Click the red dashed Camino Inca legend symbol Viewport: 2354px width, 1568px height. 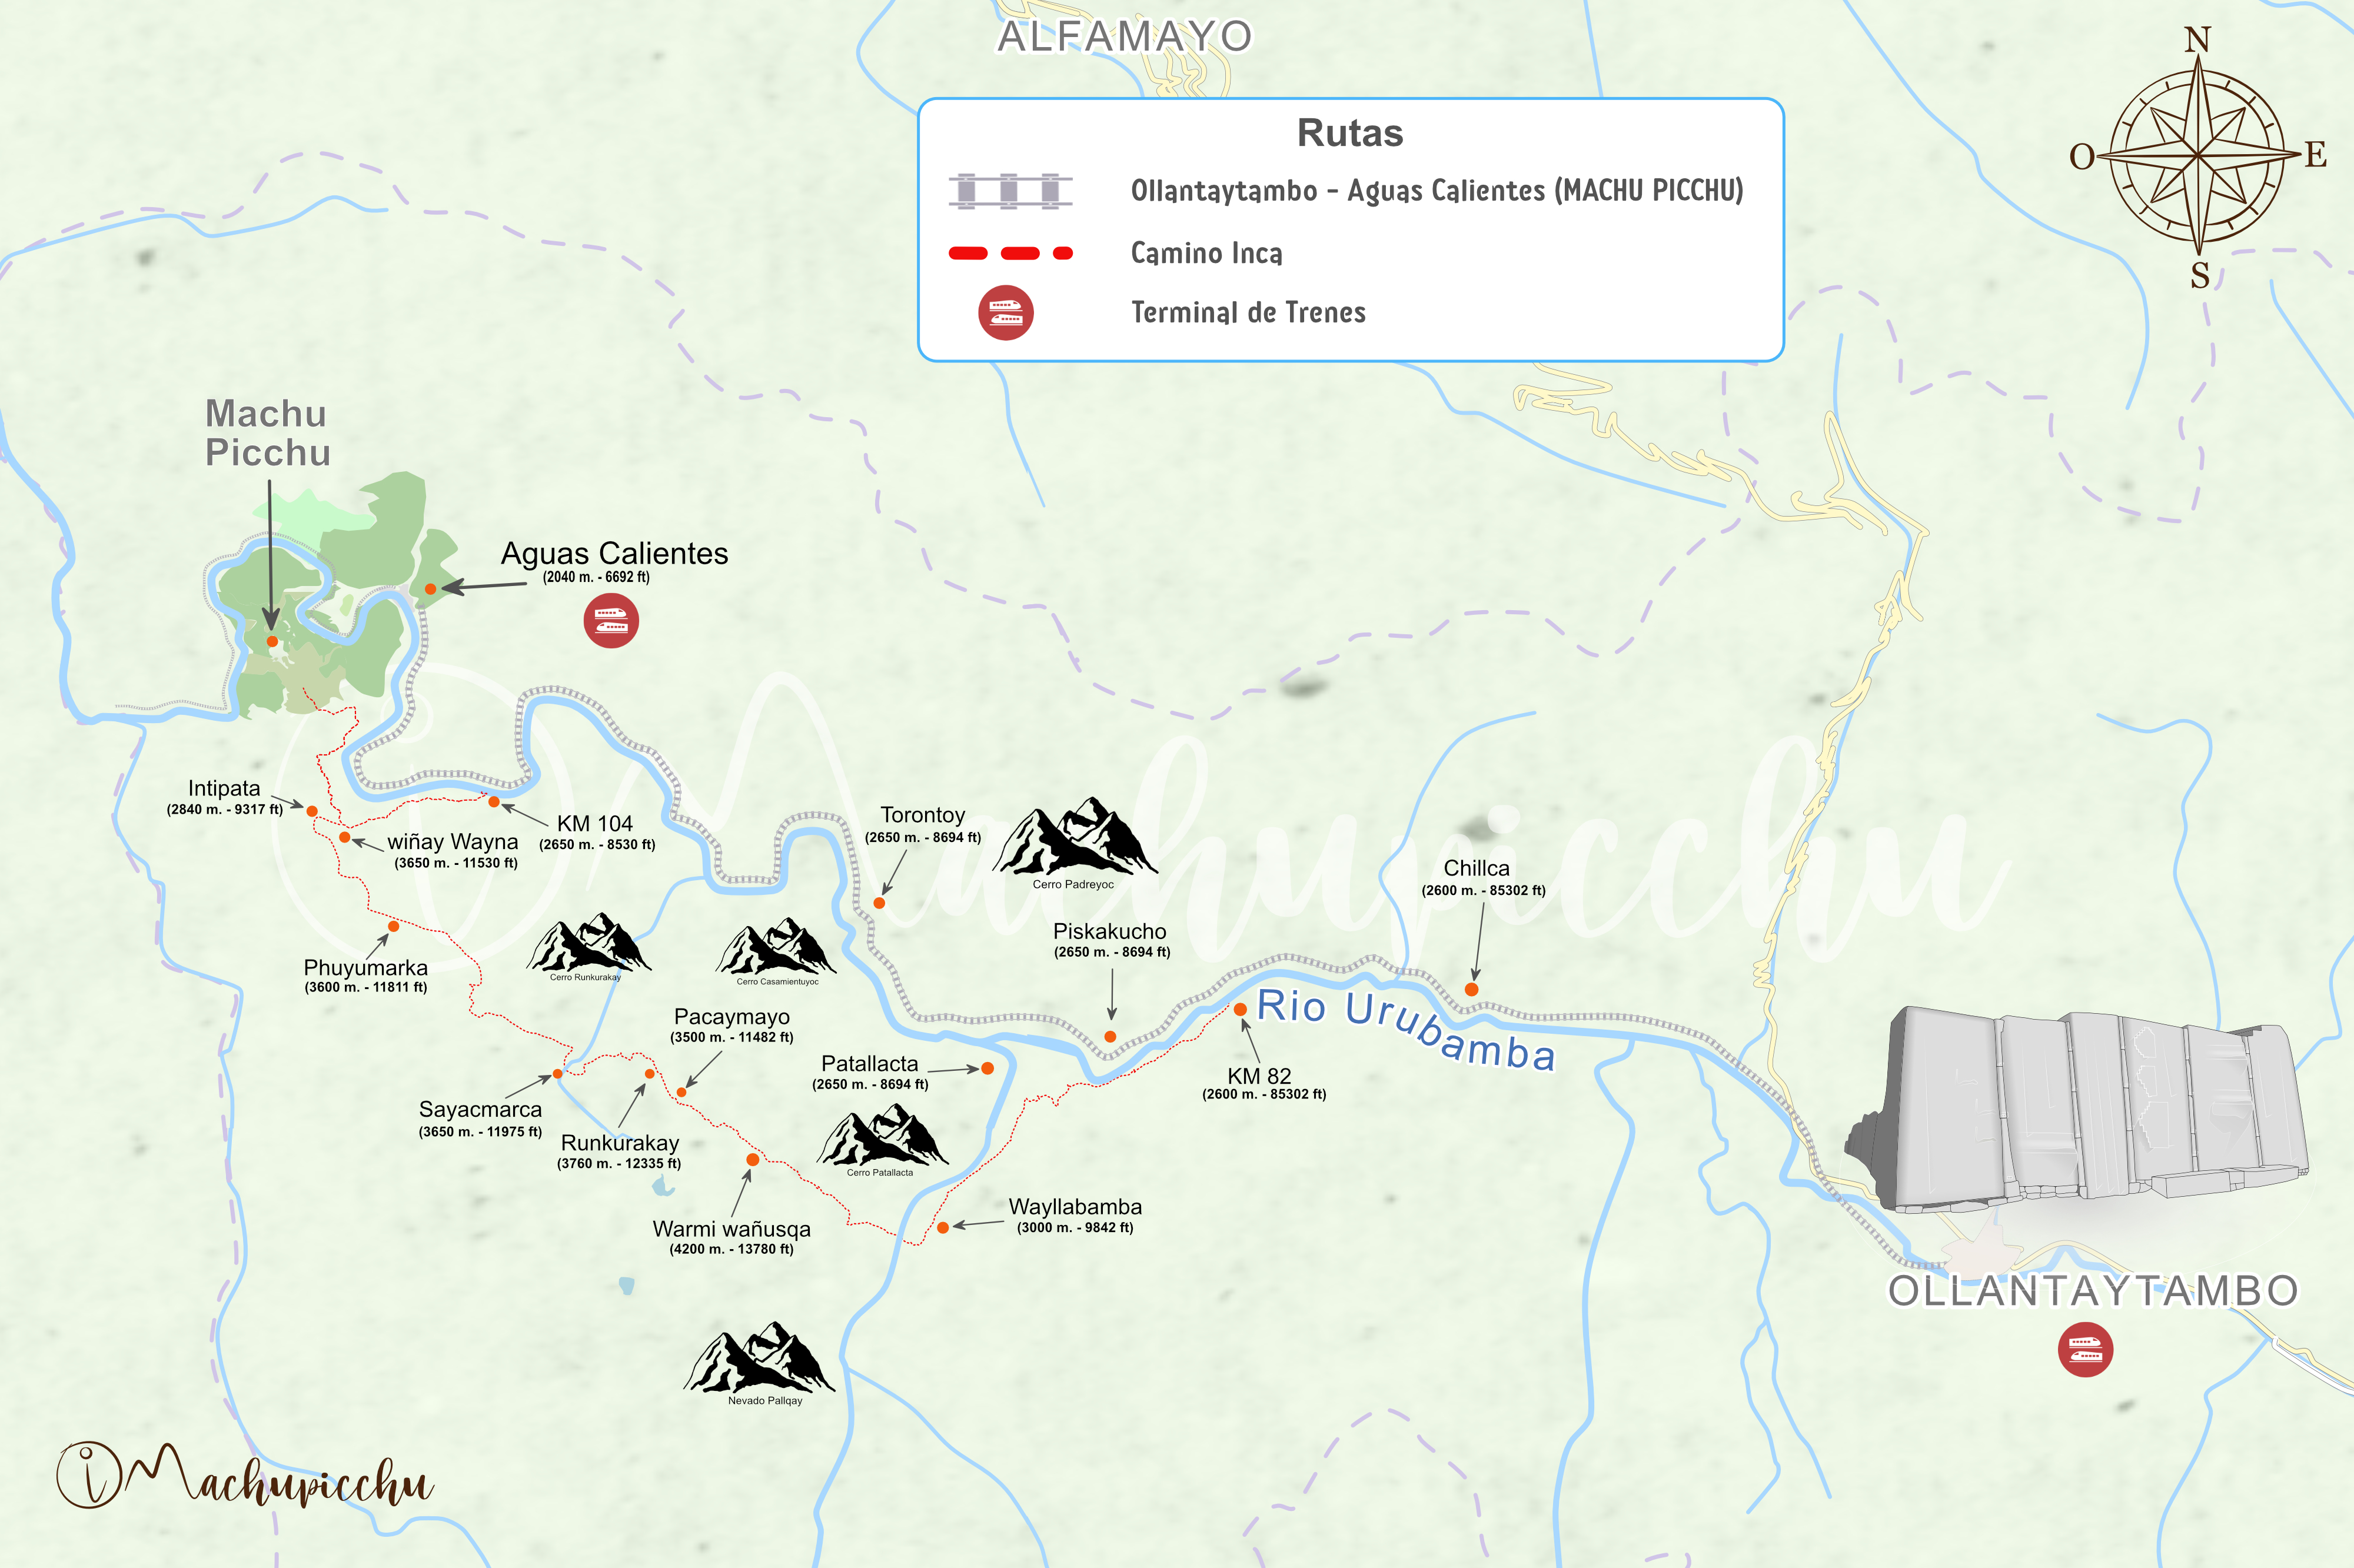point(1010,253)
